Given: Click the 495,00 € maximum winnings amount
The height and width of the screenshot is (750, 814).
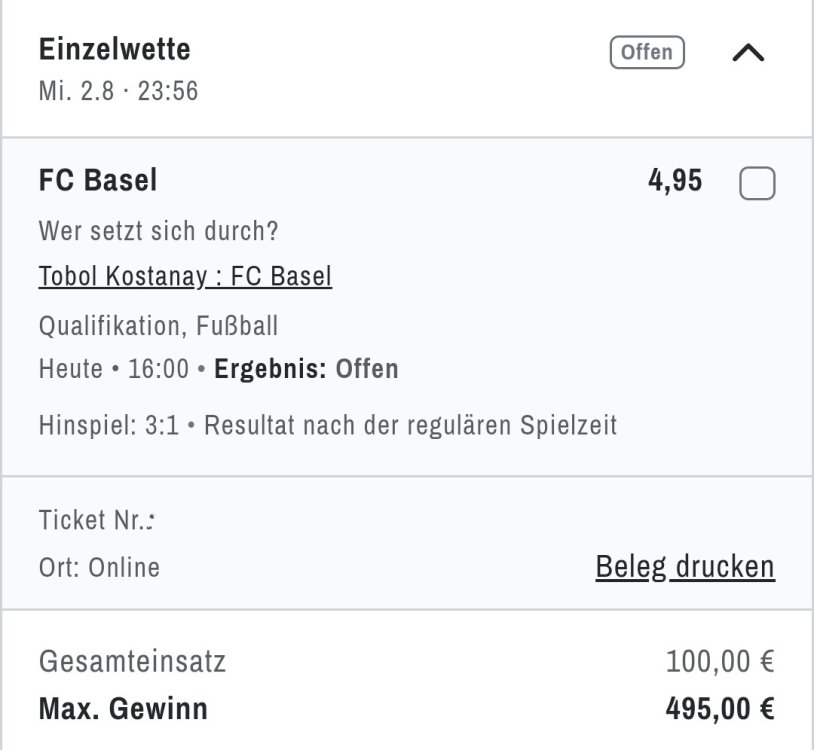Looking at the screenshot, I should [x=720, y=709].
